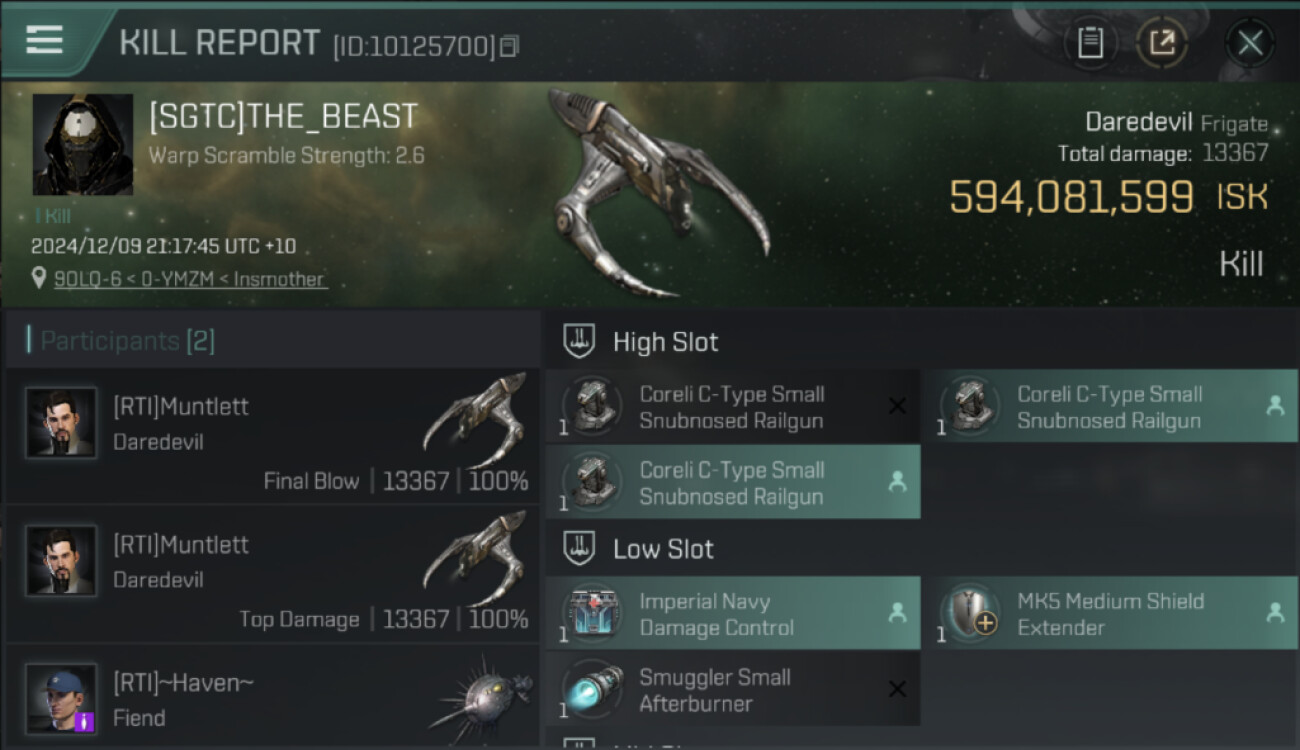Screen dimensions: 1300x750
Task: Click the Daredevil ship image
Action: [660, 193]
